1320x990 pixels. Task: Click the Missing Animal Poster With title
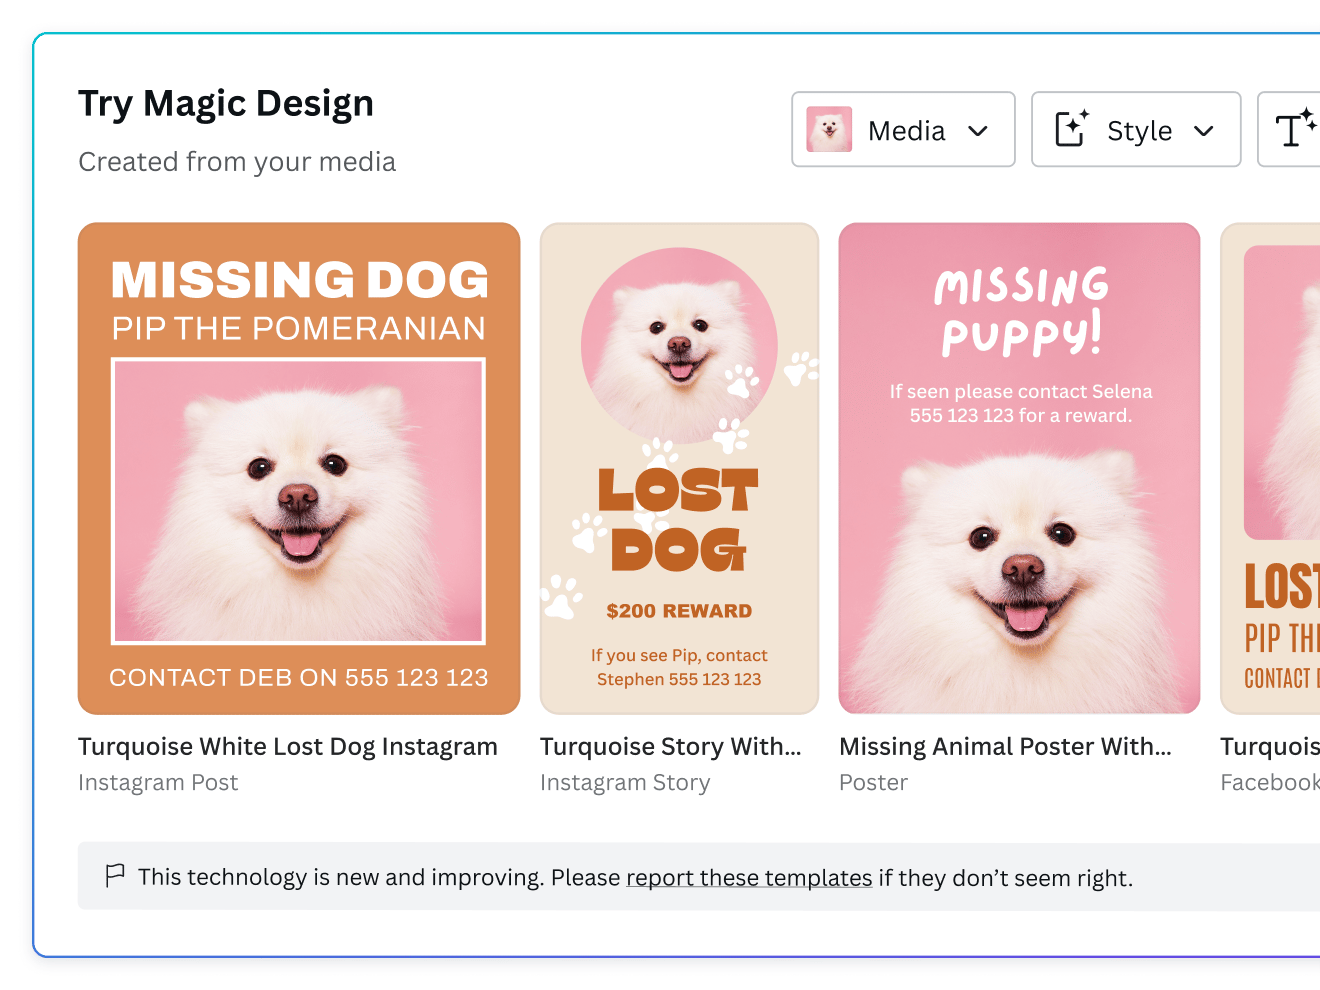(x=1004, y=746)
